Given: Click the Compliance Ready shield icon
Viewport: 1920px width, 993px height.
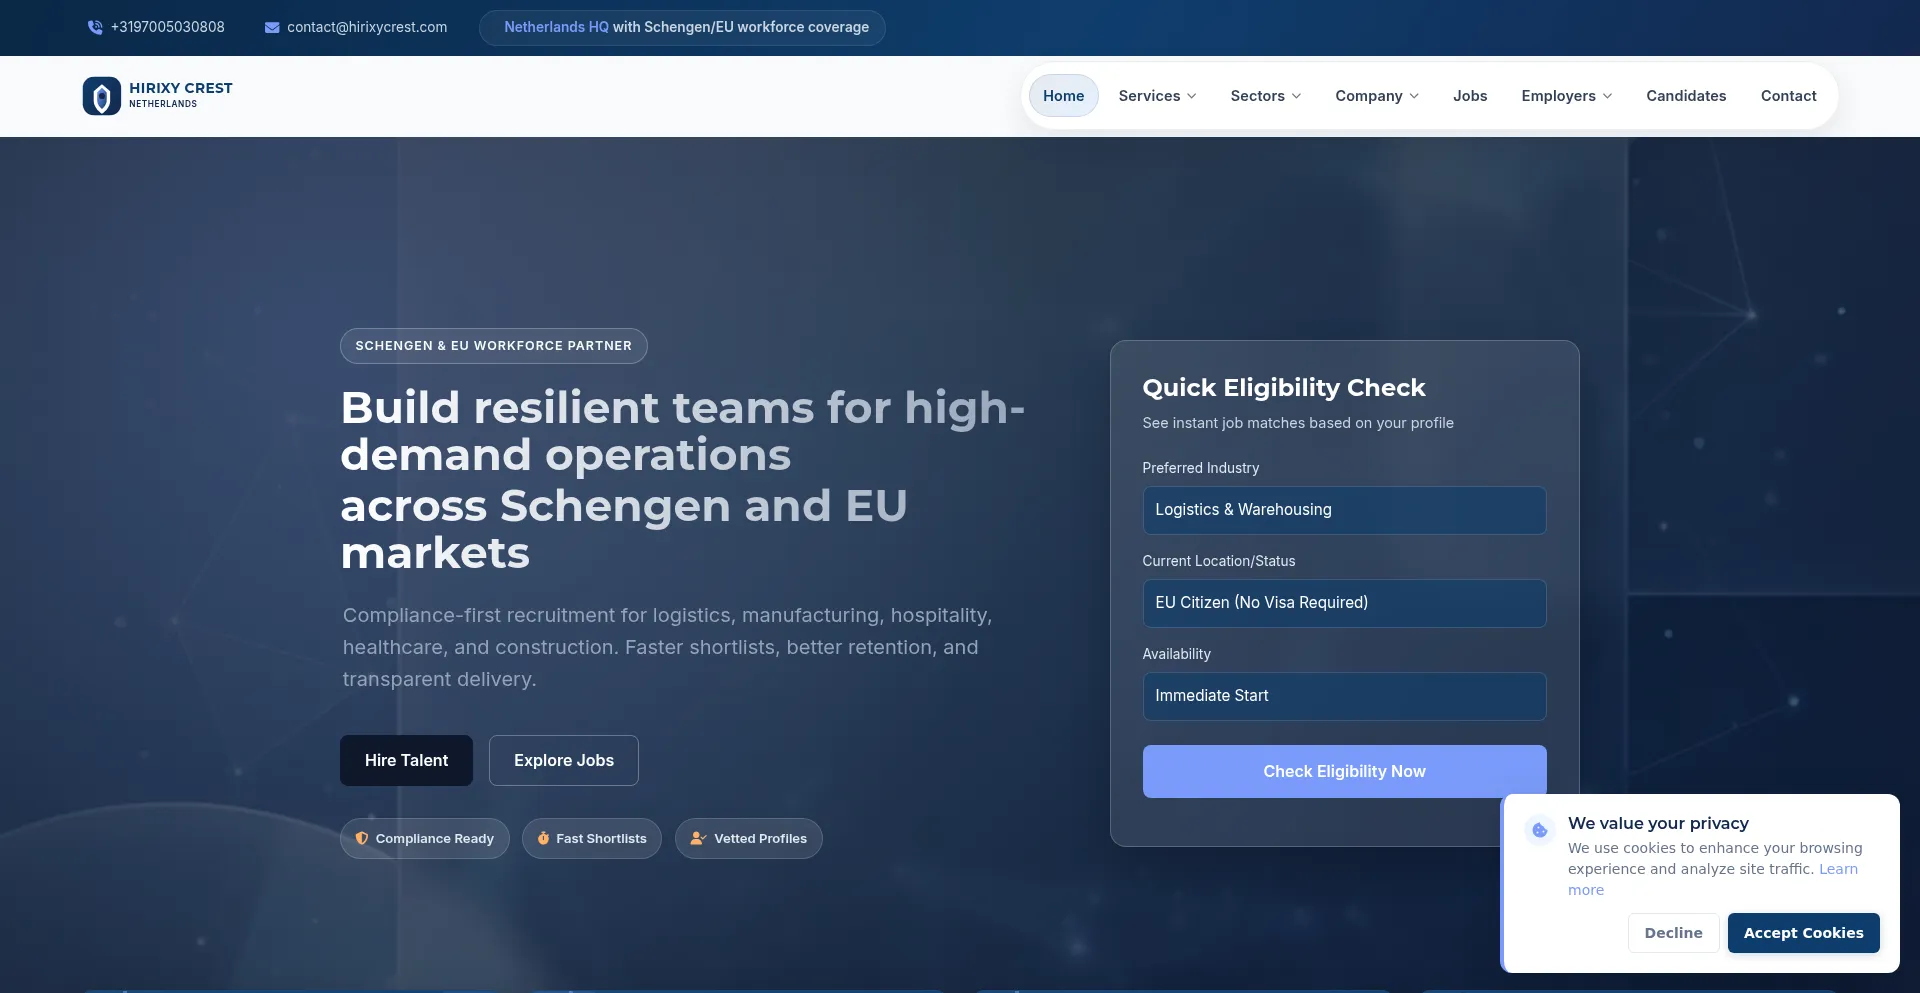Looking at the screenshot, I should click(362, 838).
